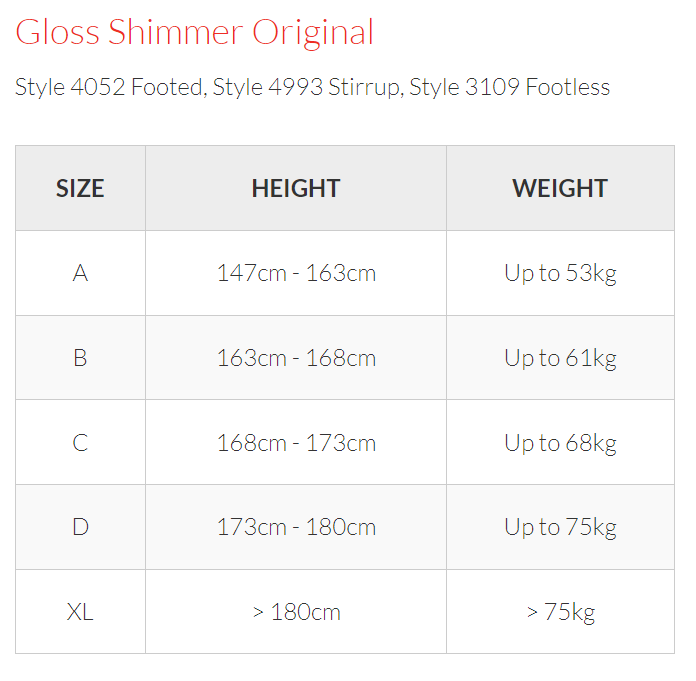Select the size D cell
Screen dimensions: 696x681
click(80, 527)
